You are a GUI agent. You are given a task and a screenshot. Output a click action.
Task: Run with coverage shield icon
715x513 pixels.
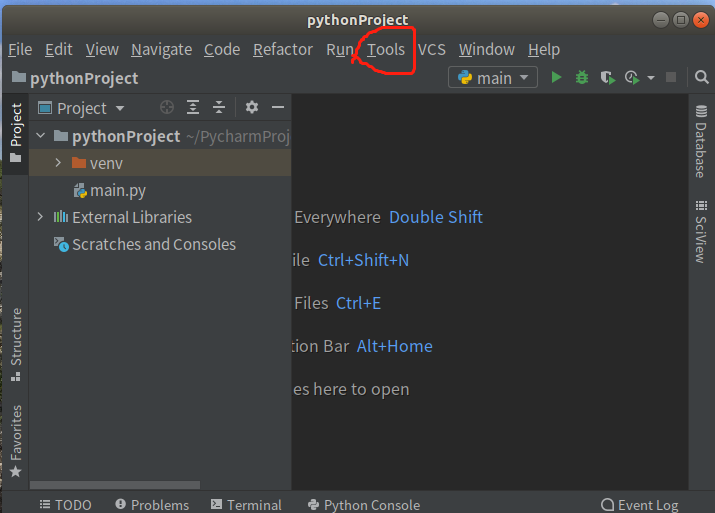click(x=607, y=78)
